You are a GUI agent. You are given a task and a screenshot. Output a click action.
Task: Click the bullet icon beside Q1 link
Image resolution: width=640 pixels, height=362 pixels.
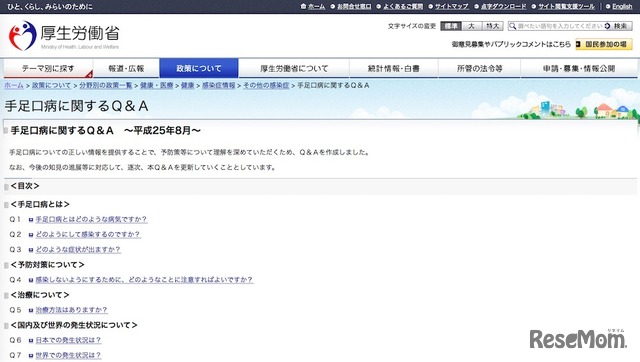pyautogui.click(x=31, y=220)
